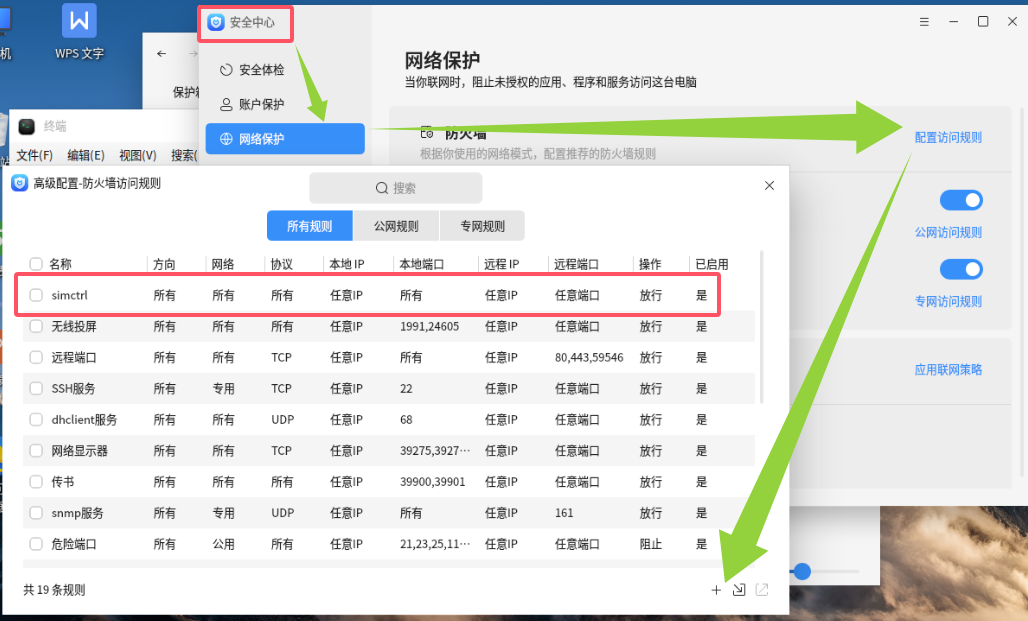This screenshot has height=621, width=1028.
Task: Check the SSH服务 rule checkbox
Action: tap(36, 388)
